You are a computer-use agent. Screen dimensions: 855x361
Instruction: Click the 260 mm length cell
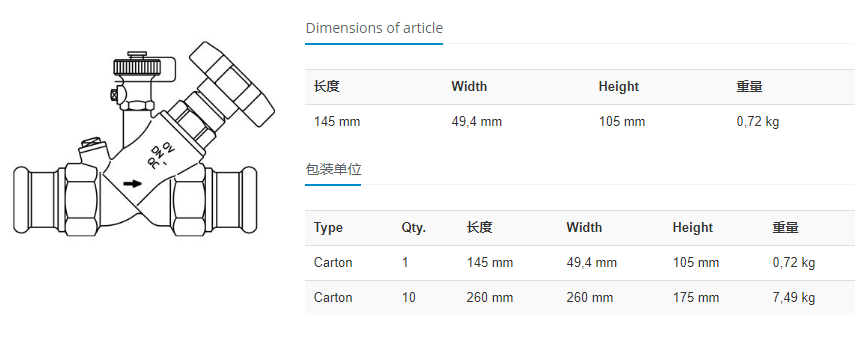pos(490,298)
